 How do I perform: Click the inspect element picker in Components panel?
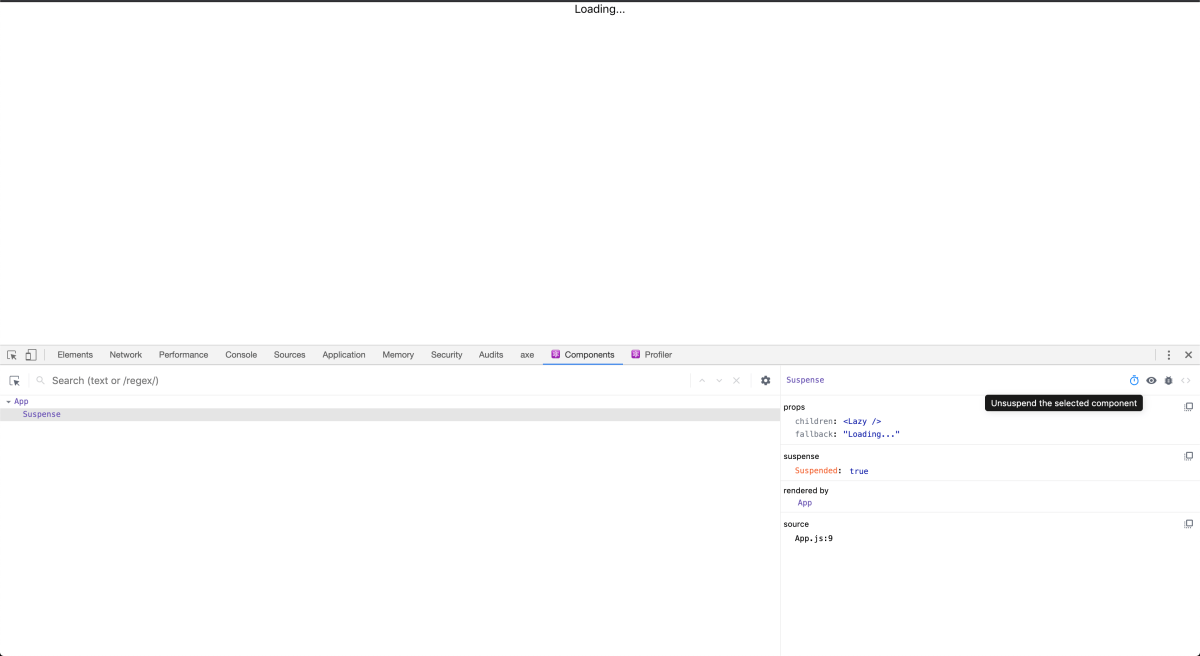(x=15, y=380)
